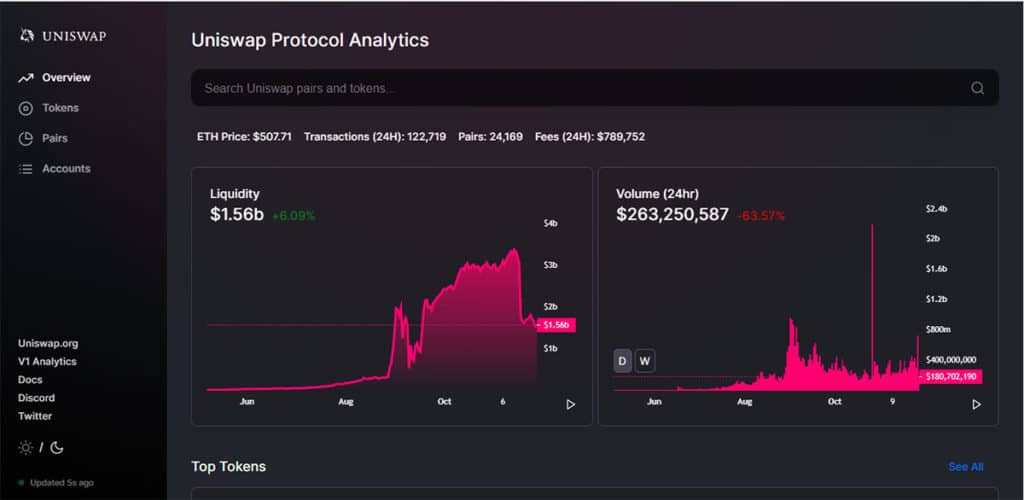Image resolution: width=1024 pixels, height=500 pixels.
Task: Click the Volume (24hr) chart title
Action: click(657, 194)
